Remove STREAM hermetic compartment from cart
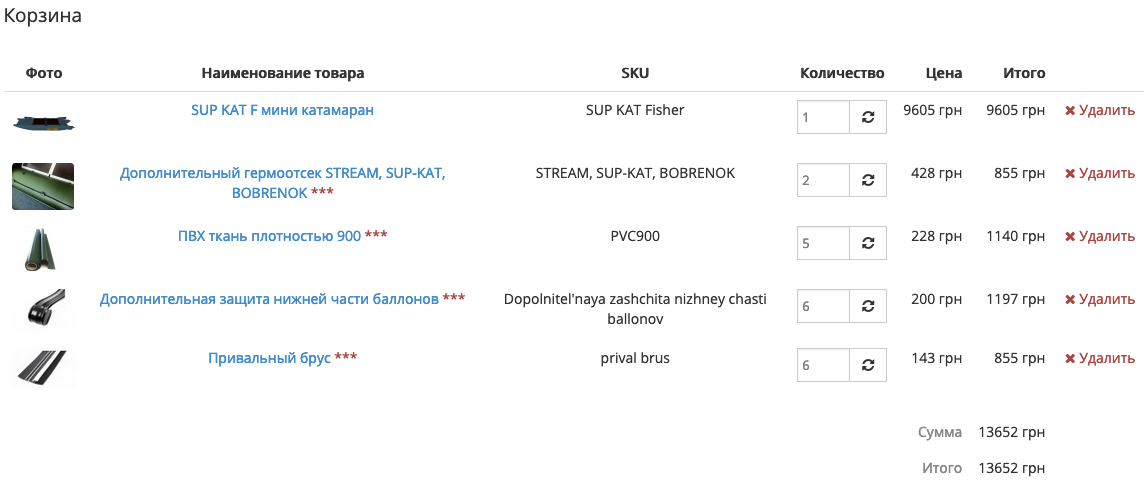1147x486 pixels. pyautogui.click(x=1100, y=174)
